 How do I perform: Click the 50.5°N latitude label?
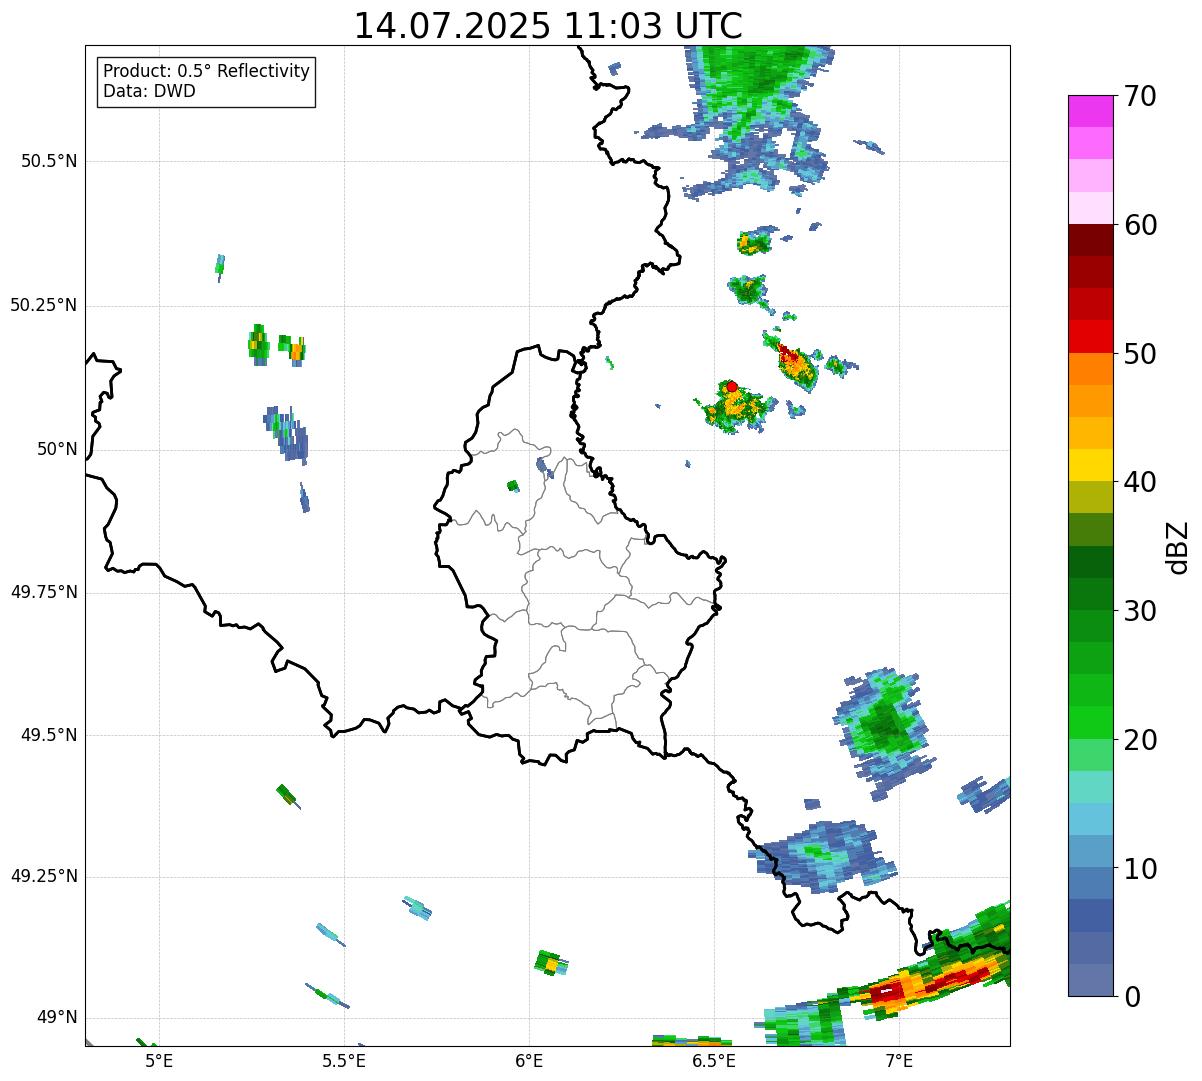click(49, 161)
